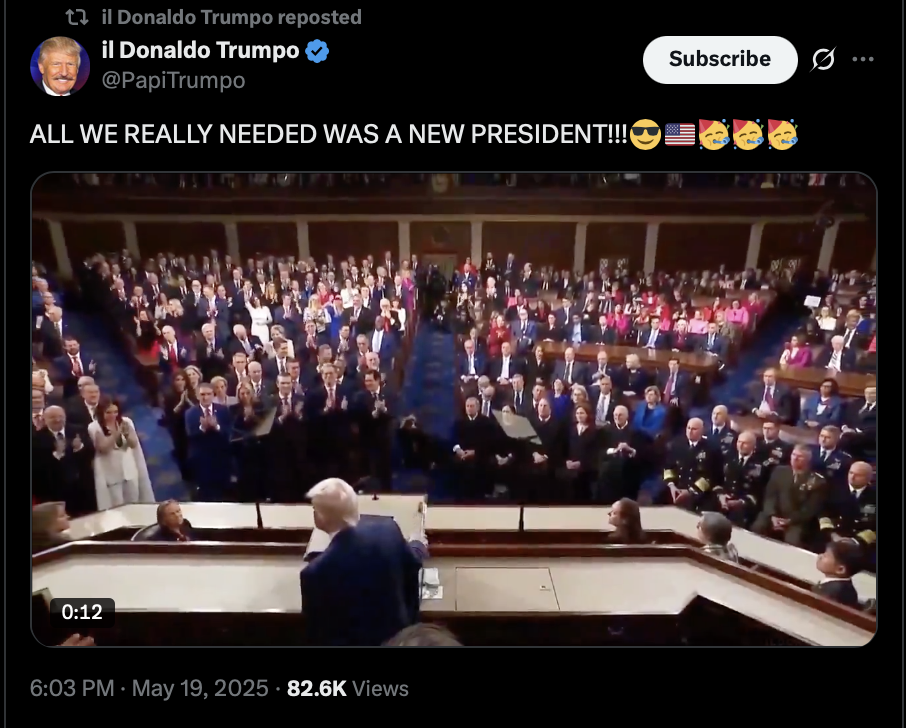Open the 6:03 PM timestamp link

click(x=72, y=688)
